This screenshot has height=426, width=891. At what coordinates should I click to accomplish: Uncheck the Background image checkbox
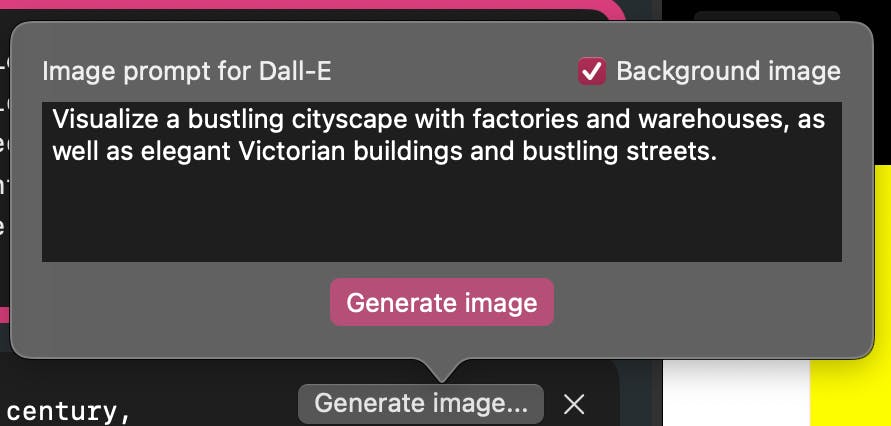coord(592,72)
